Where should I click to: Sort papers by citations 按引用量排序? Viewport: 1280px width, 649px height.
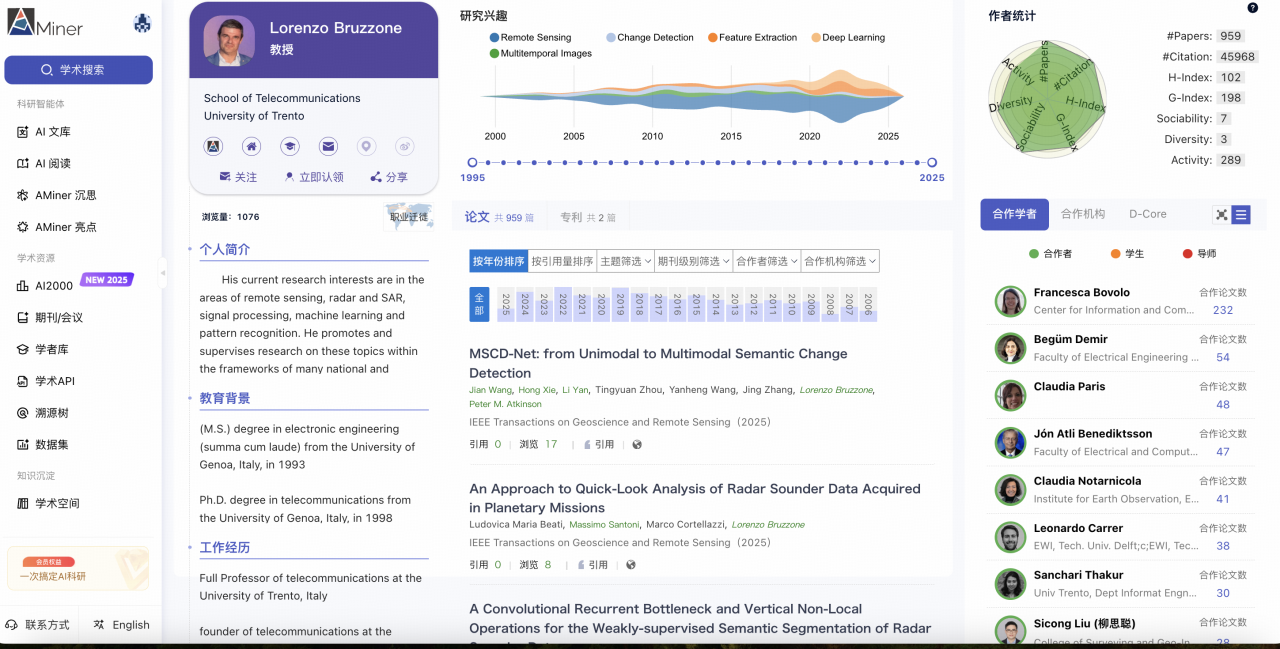tap(562, 261)
